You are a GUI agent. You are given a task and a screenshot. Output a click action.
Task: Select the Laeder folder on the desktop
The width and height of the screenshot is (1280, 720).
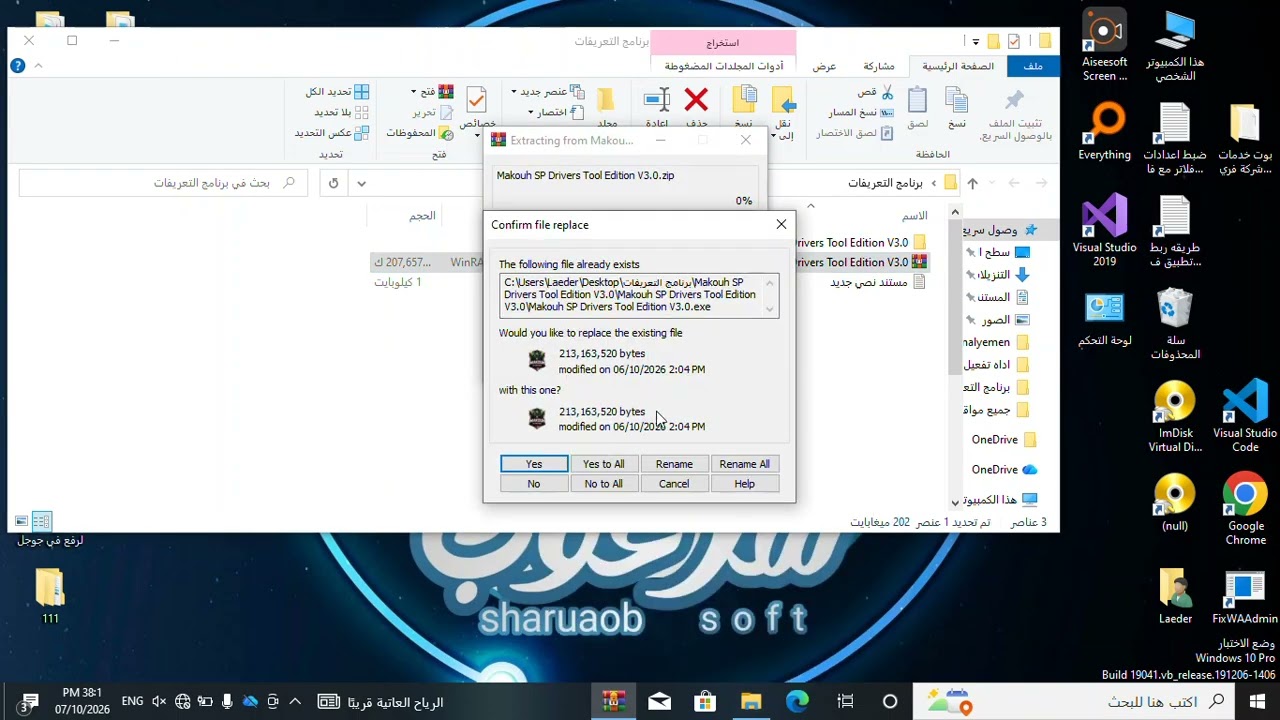point(1175,597)
